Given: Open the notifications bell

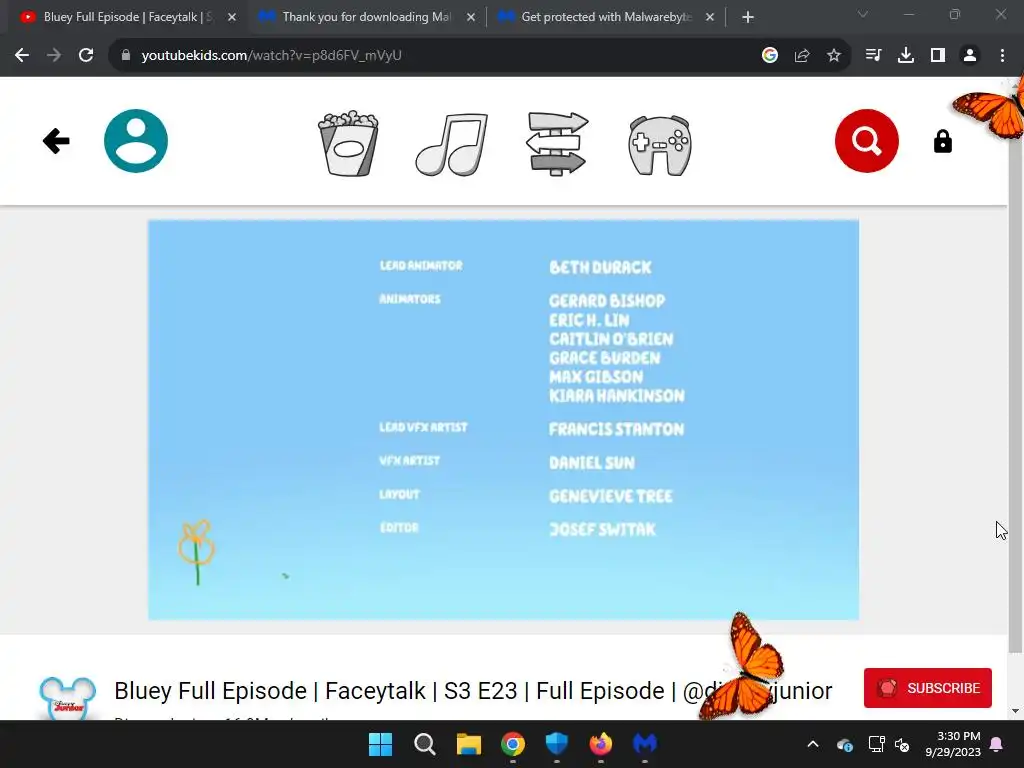Looking at the screenshot, I should [x=997, y=744].
